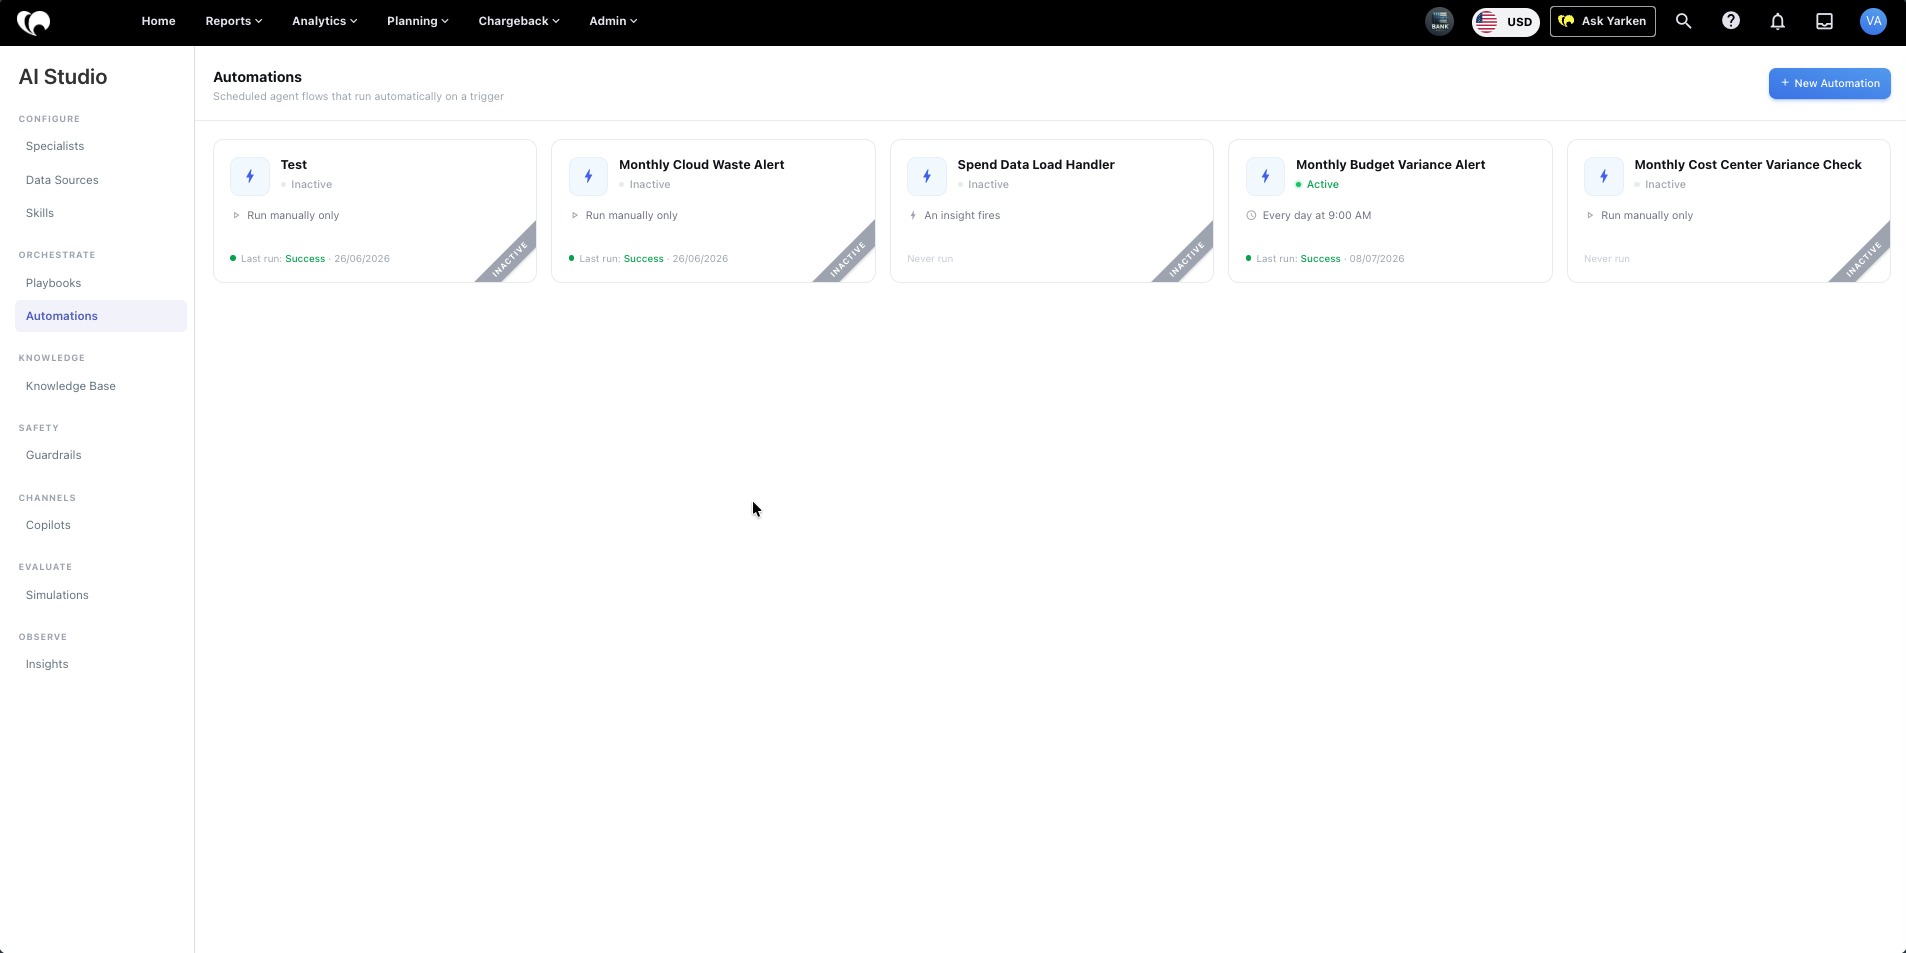
Task: Open Monthly Budget Variance Alert title
Action: [1390, 165]
